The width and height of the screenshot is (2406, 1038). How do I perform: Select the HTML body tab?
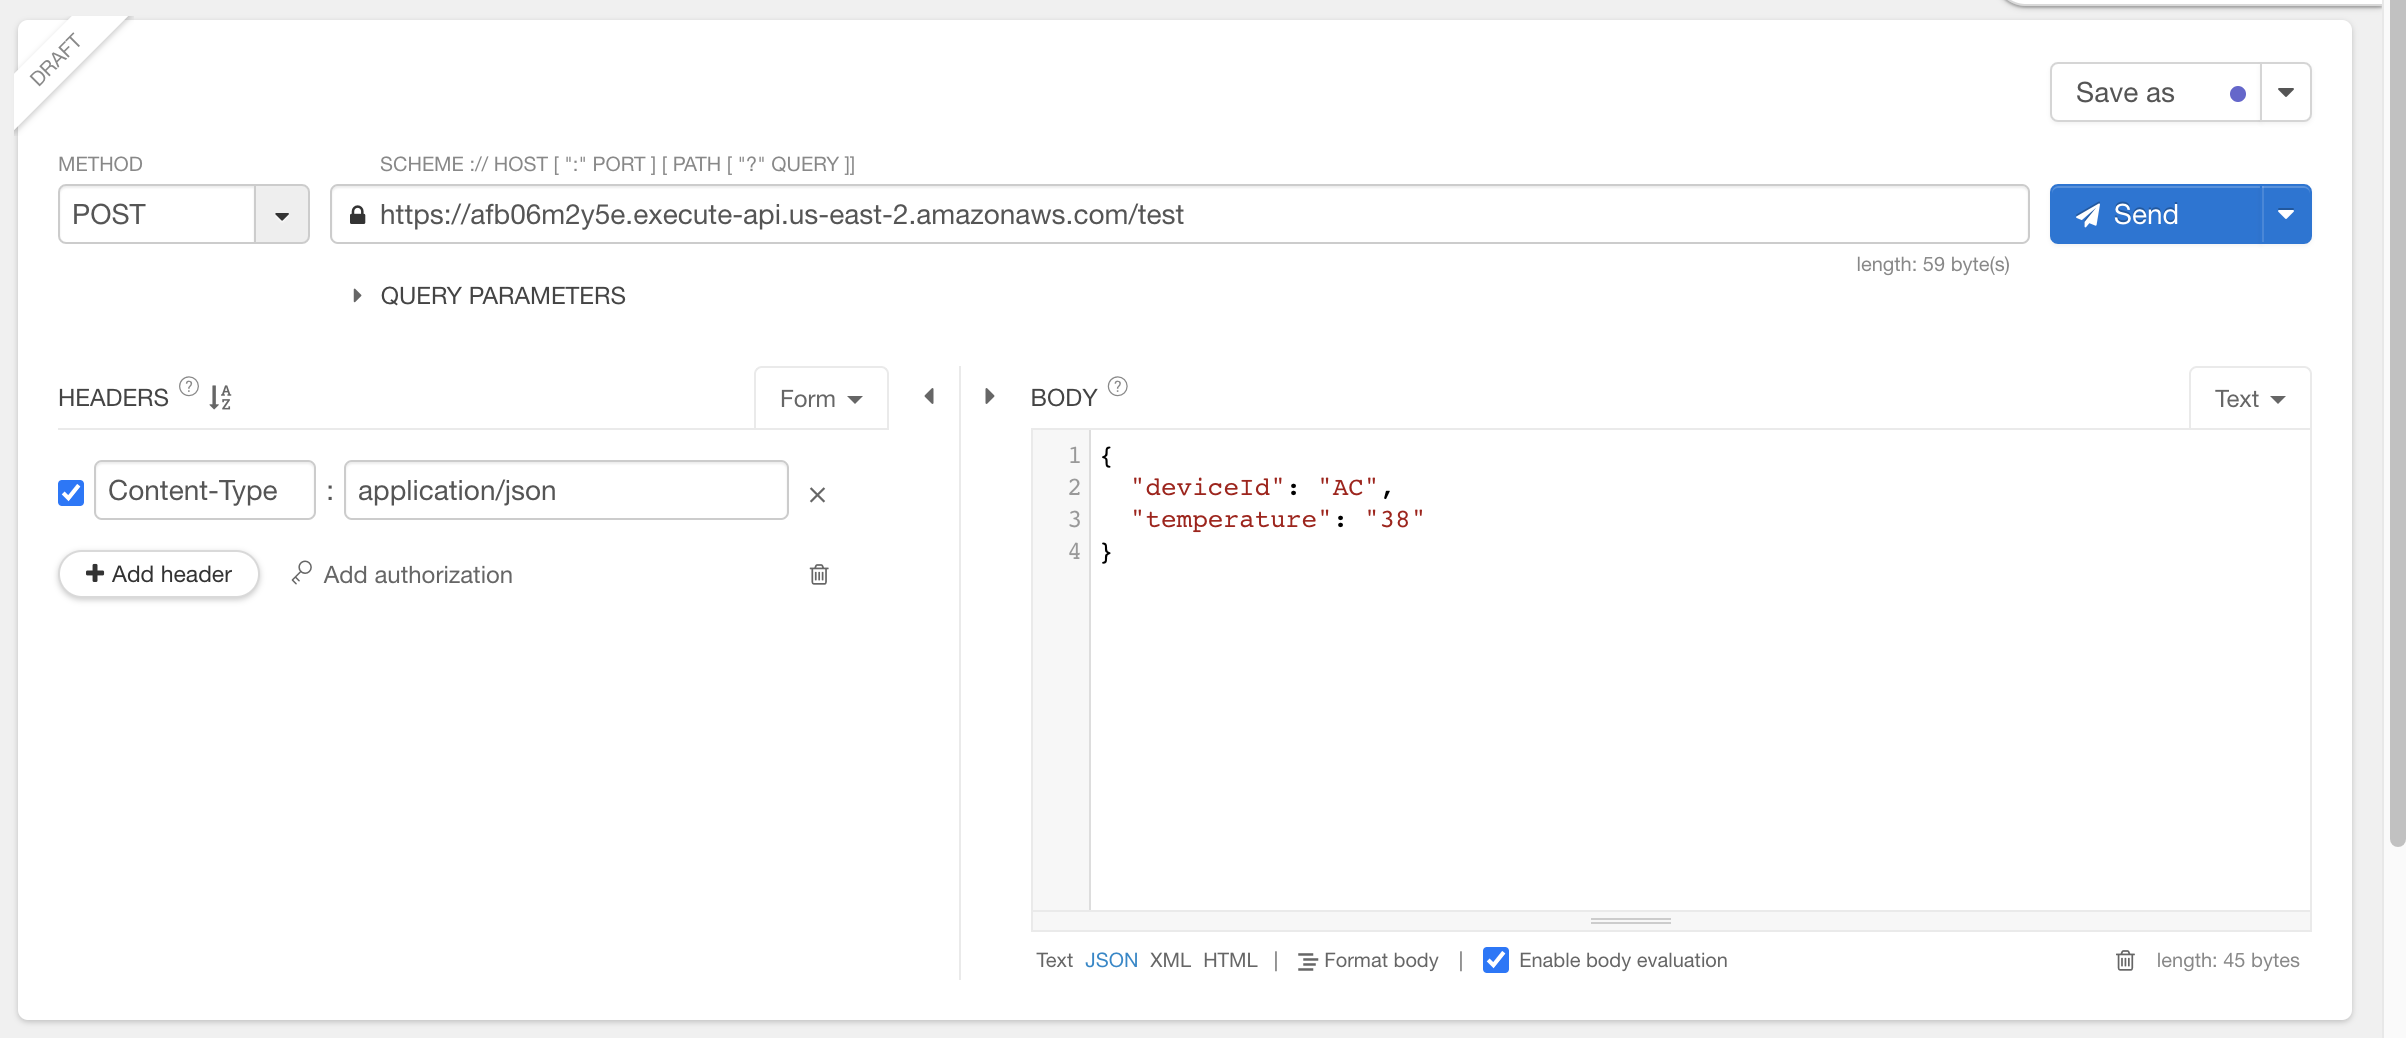1231,960
